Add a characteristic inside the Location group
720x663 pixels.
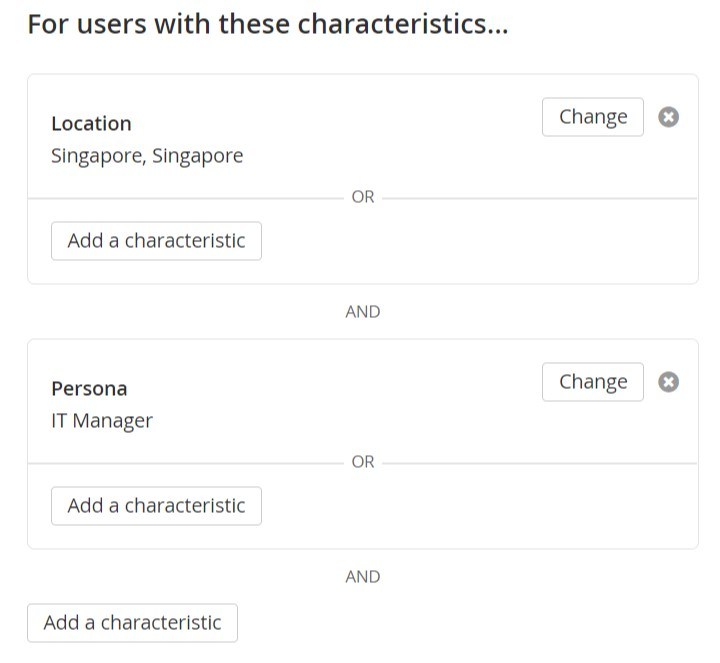(x=156, y=241)
